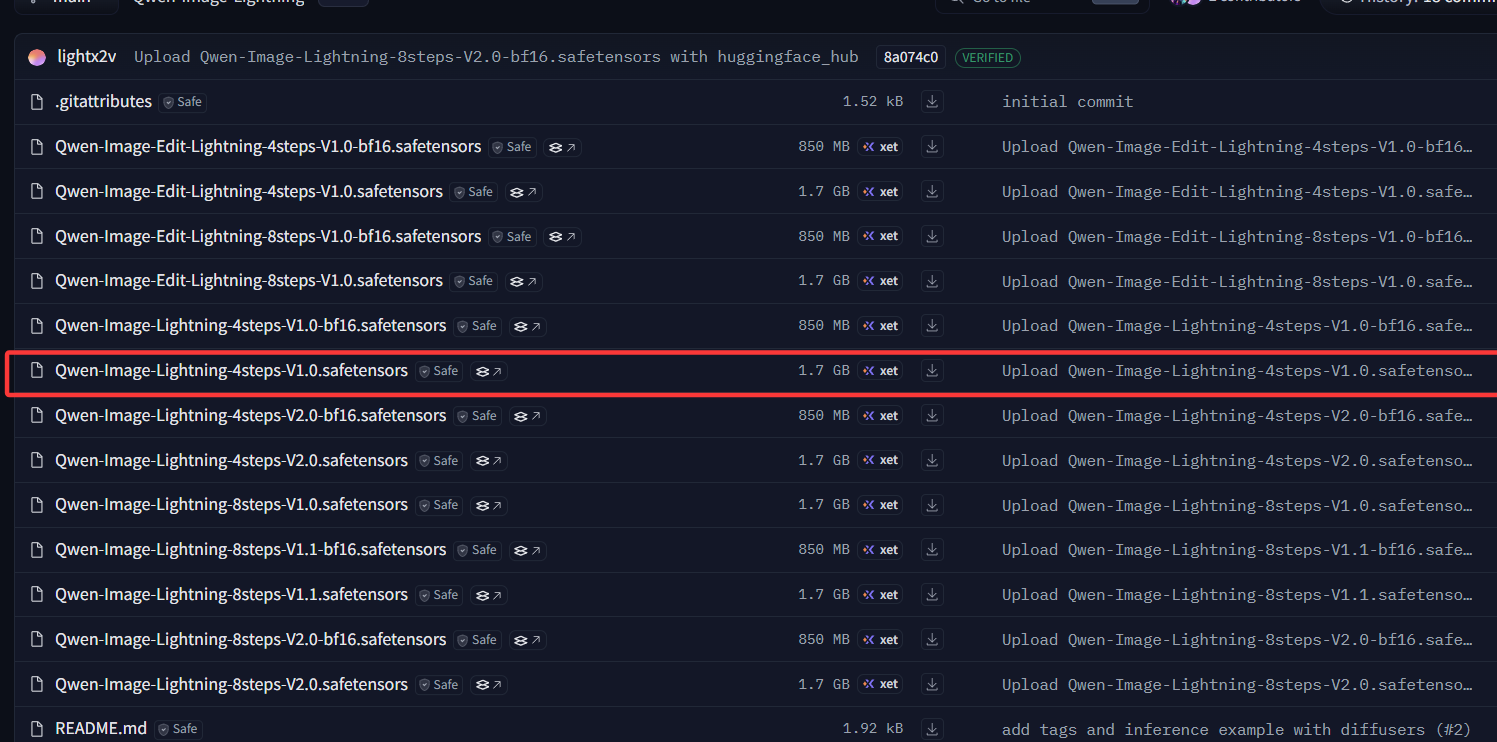Click xet badge on Qwen-Image-Lightning-8steps-V2.0-bf16 row

tap(881, 640)
